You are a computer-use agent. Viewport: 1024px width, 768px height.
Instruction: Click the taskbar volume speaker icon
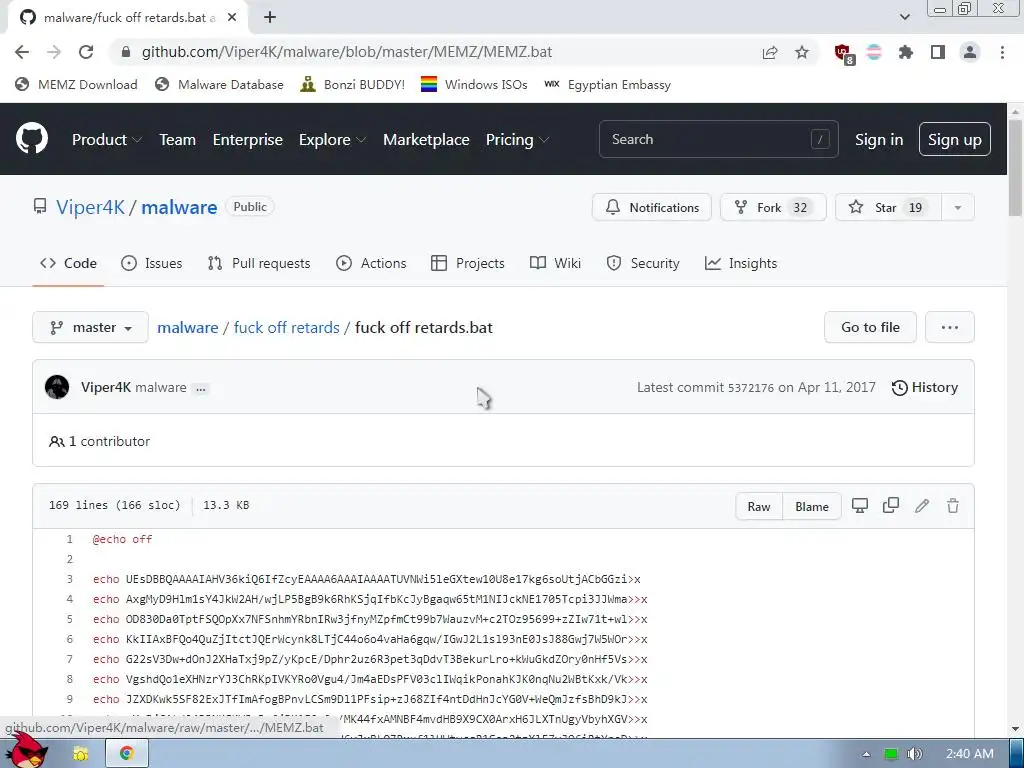(915, 754)
